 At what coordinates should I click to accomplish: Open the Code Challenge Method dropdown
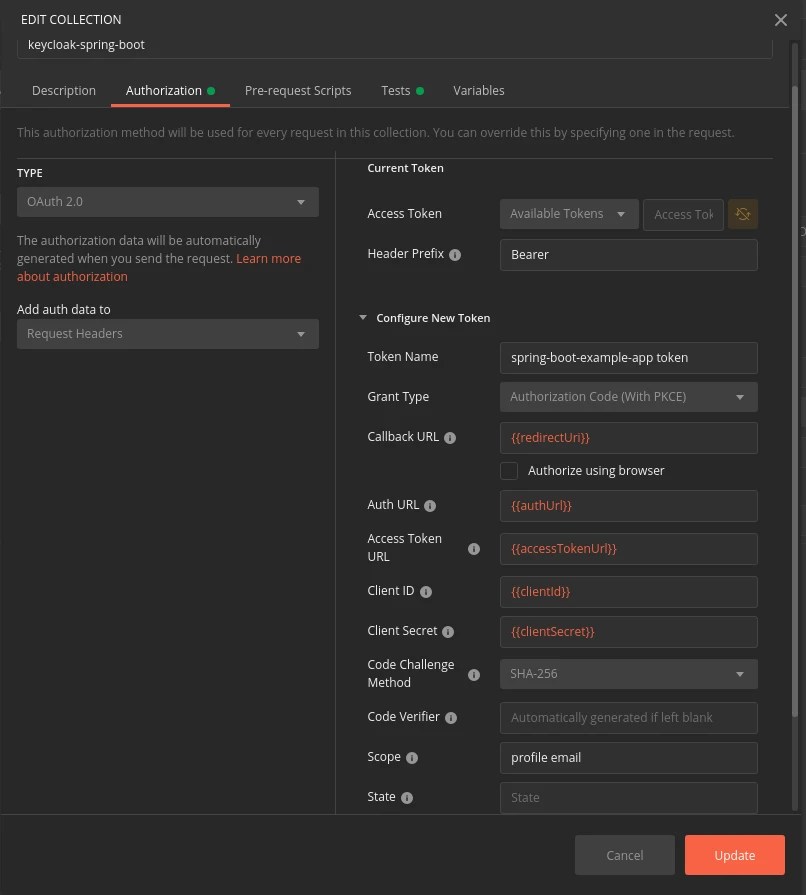click(628, 673)
